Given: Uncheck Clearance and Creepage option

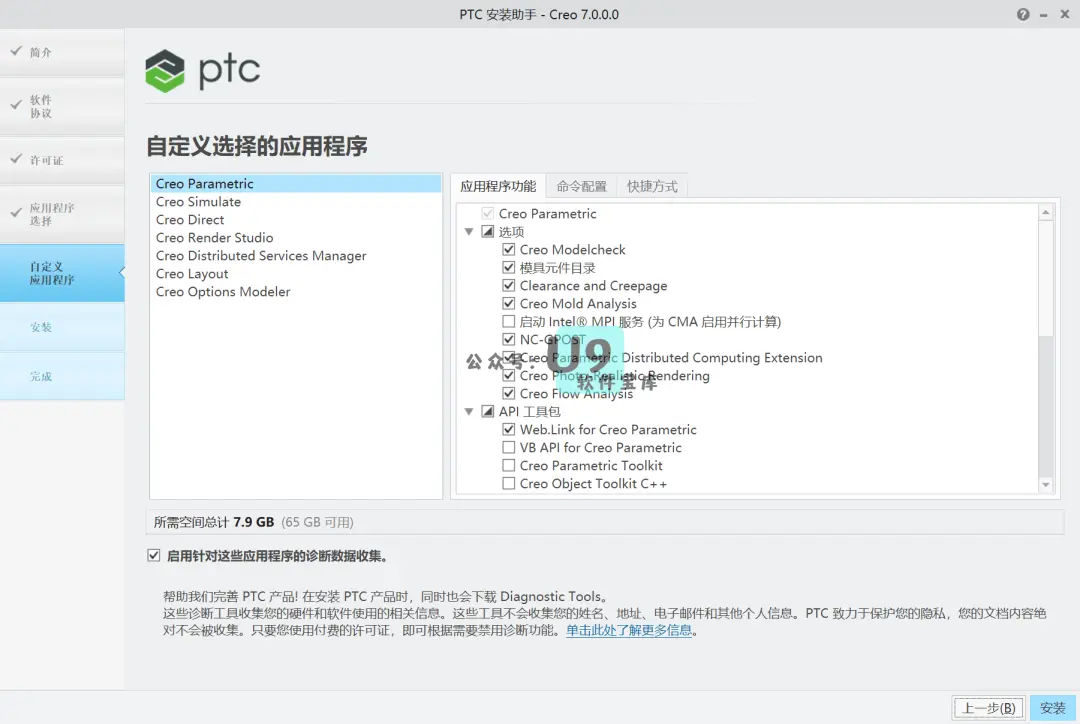Looking at the screenshot, I should pyautogui.click(x=508, y=285).
